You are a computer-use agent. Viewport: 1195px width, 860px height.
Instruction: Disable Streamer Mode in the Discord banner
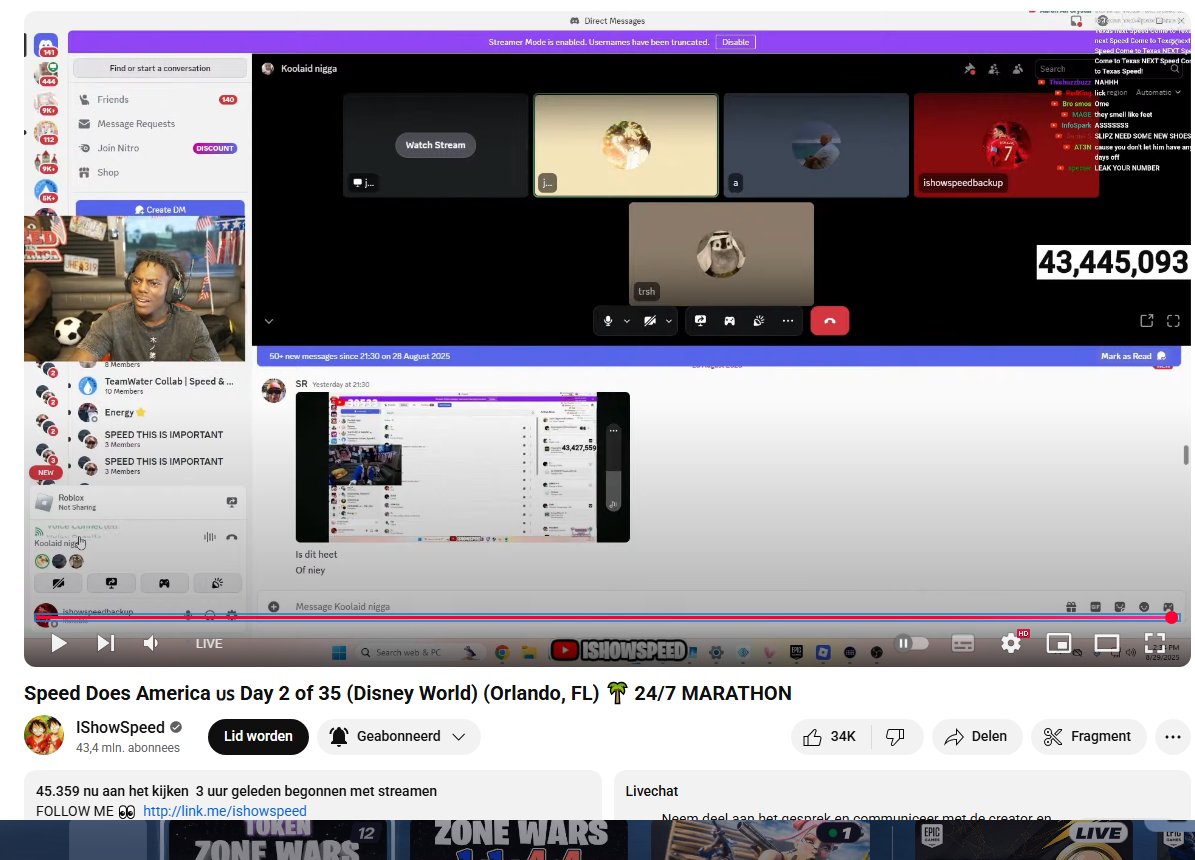click(735, 42)
